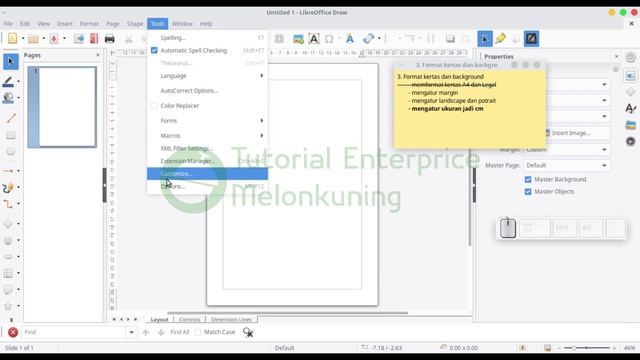Click the Print icon
Screen dimensions: 640x360
point(109,39)
